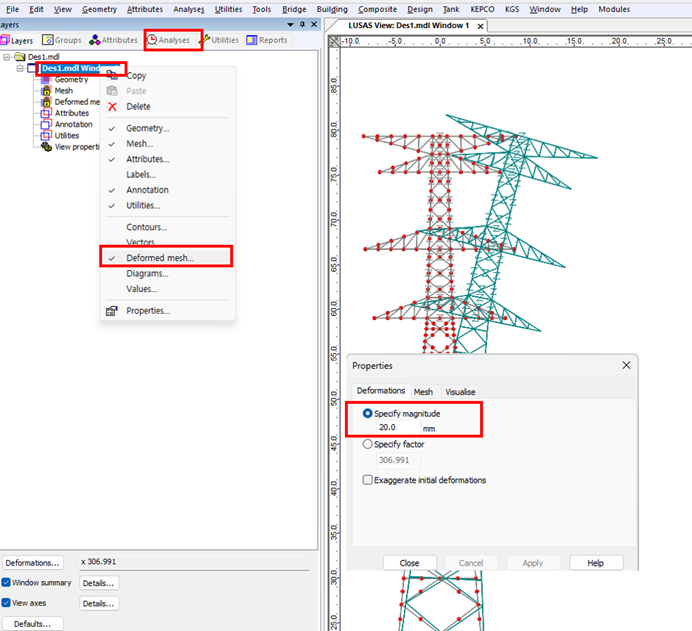Select the Specify factor radio button
The image size is (692, 631).
368,444
